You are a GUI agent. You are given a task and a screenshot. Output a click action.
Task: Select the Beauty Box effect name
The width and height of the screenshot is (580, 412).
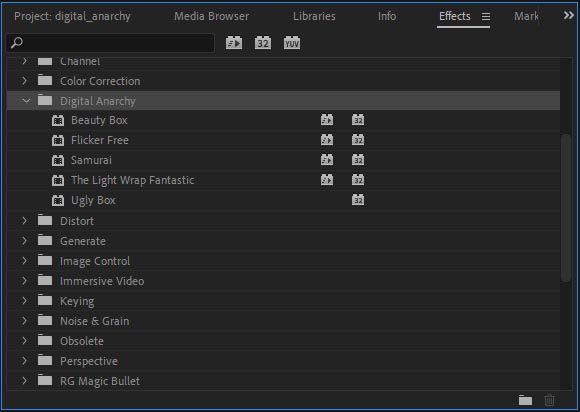point(99,120)
